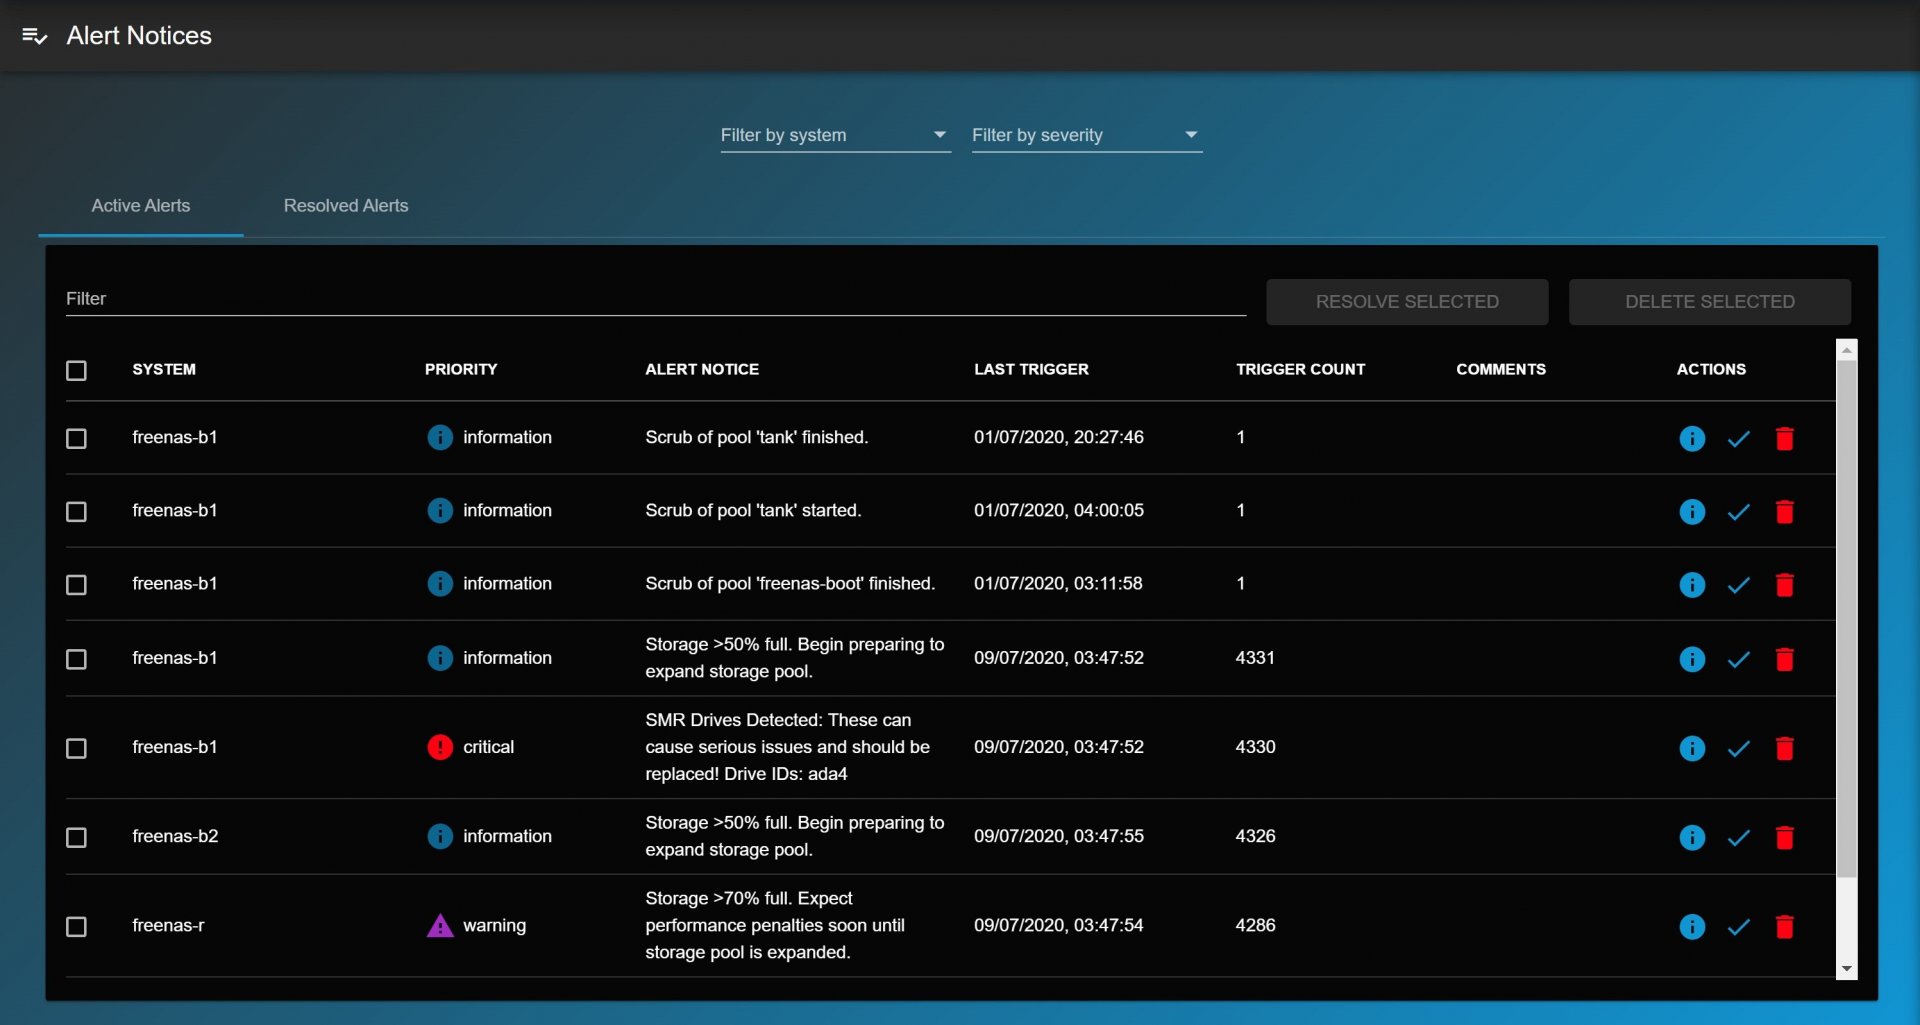Sort by the ALERT NOTICE column header
The image size is (1920, 1025).
tap(702, 369)
